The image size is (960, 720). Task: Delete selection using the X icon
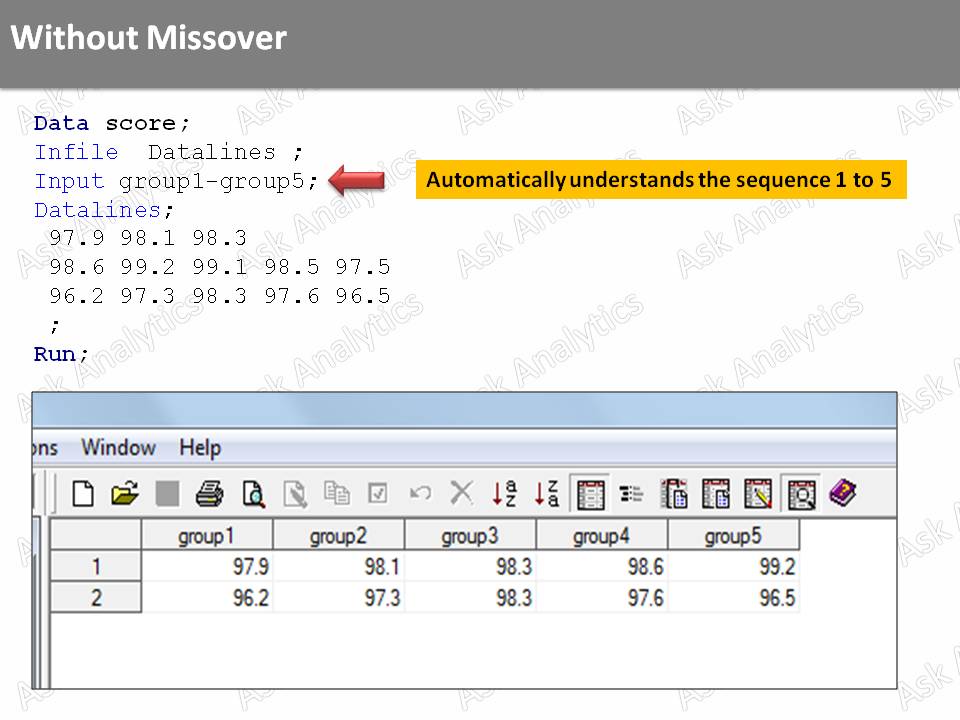[461, 493]
